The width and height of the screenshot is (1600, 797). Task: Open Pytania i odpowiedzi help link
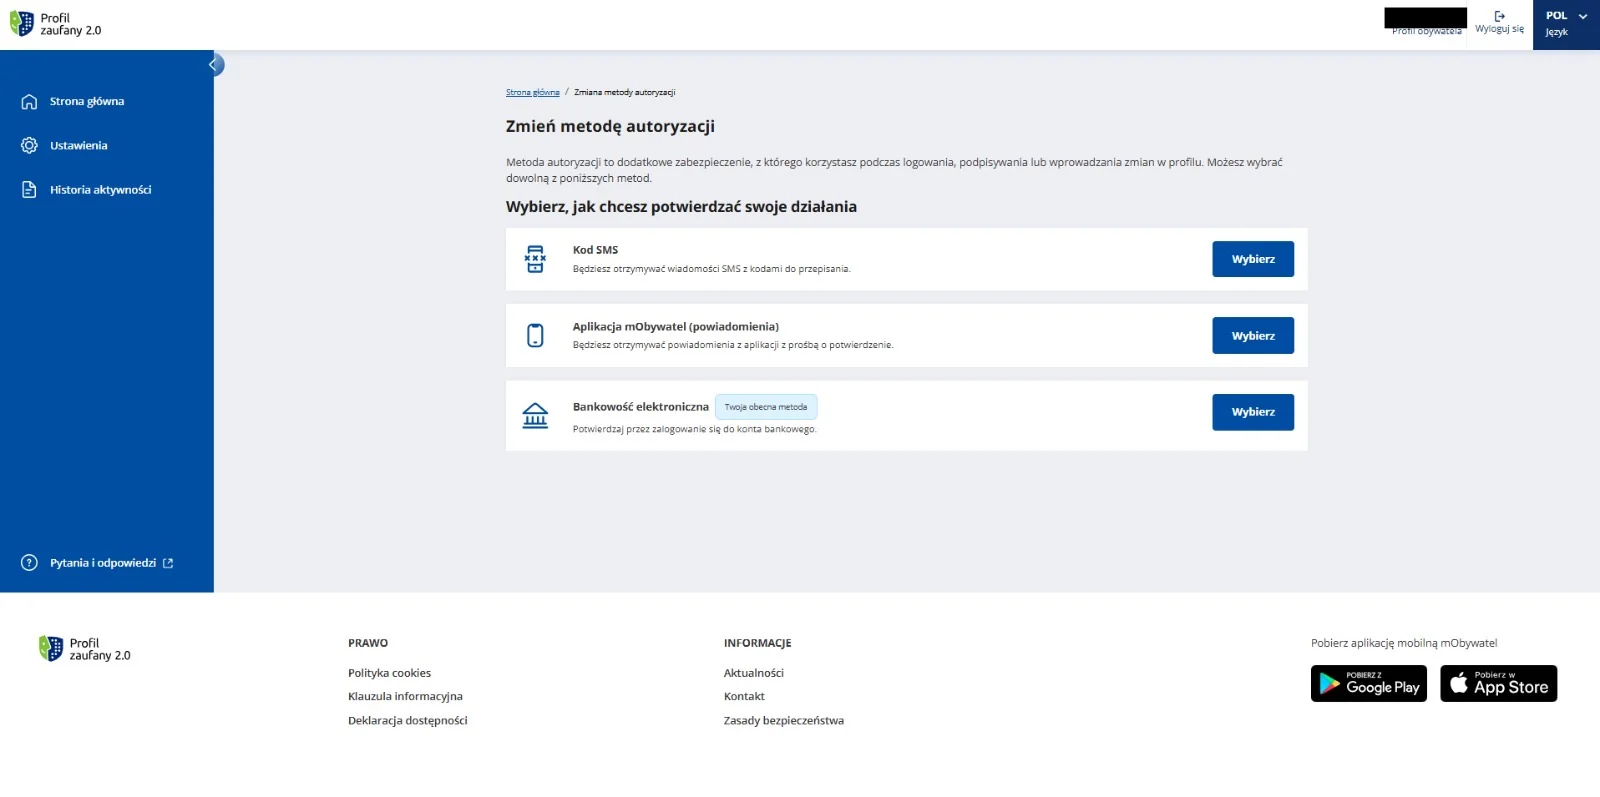click(x=103, y=563)
